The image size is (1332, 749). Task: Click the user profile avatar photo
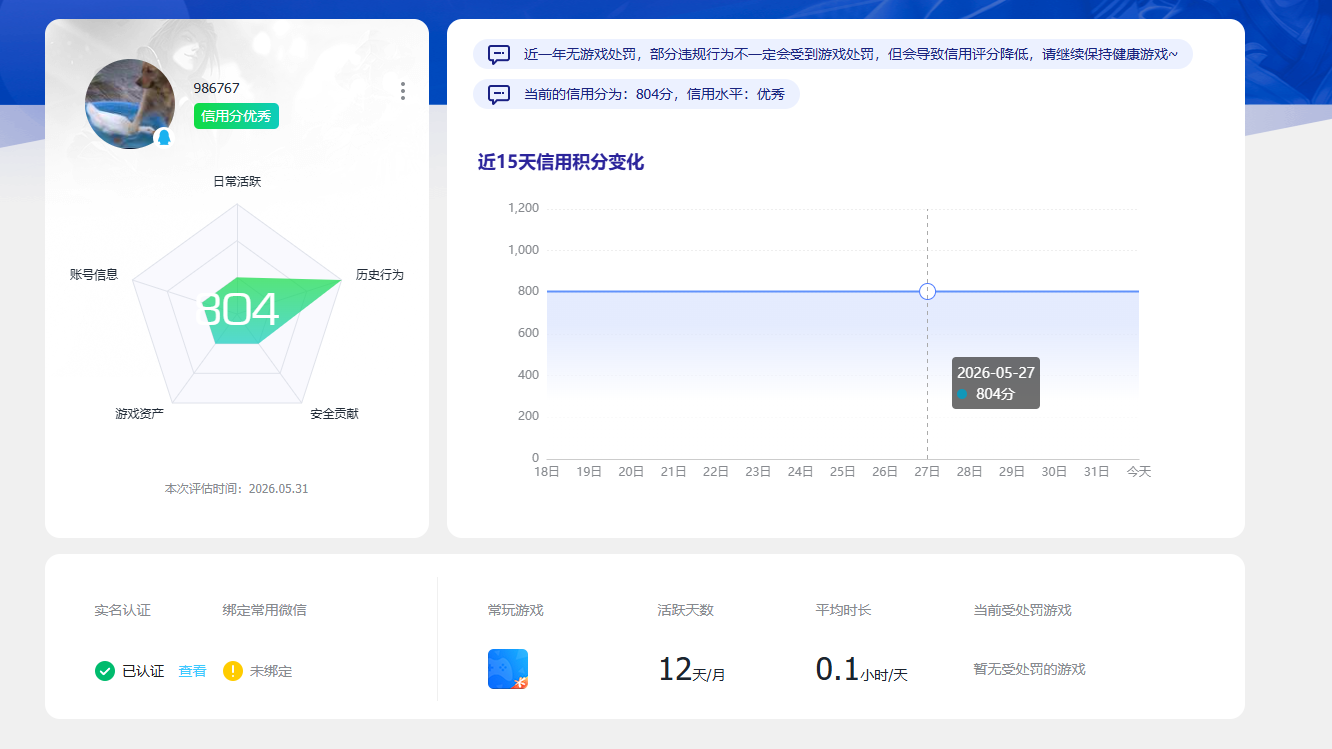130,104
